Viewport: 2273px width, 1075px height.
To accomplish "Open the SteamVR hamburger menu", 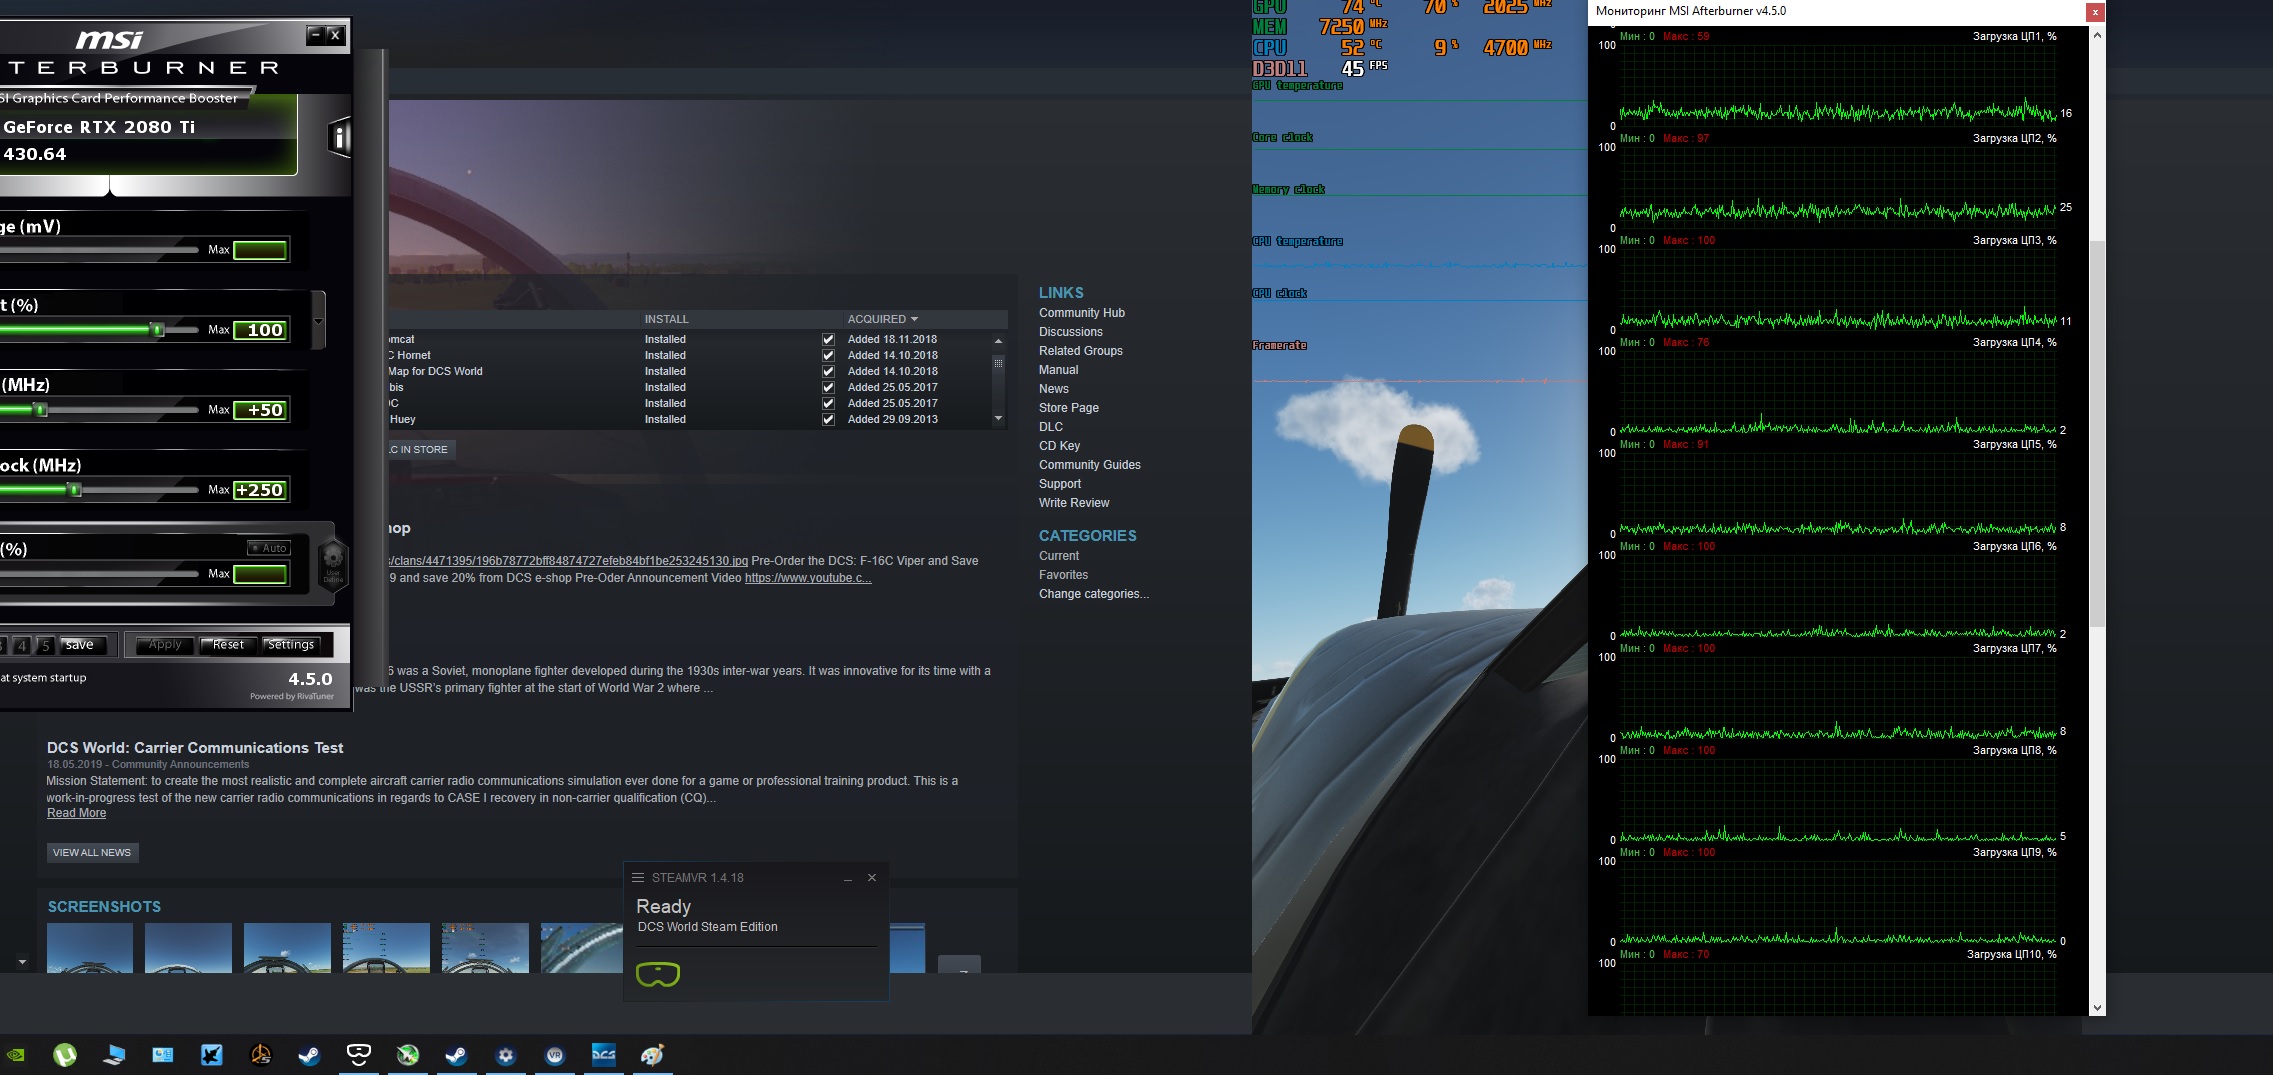I will pyautogui.click(x=638, y=878).
